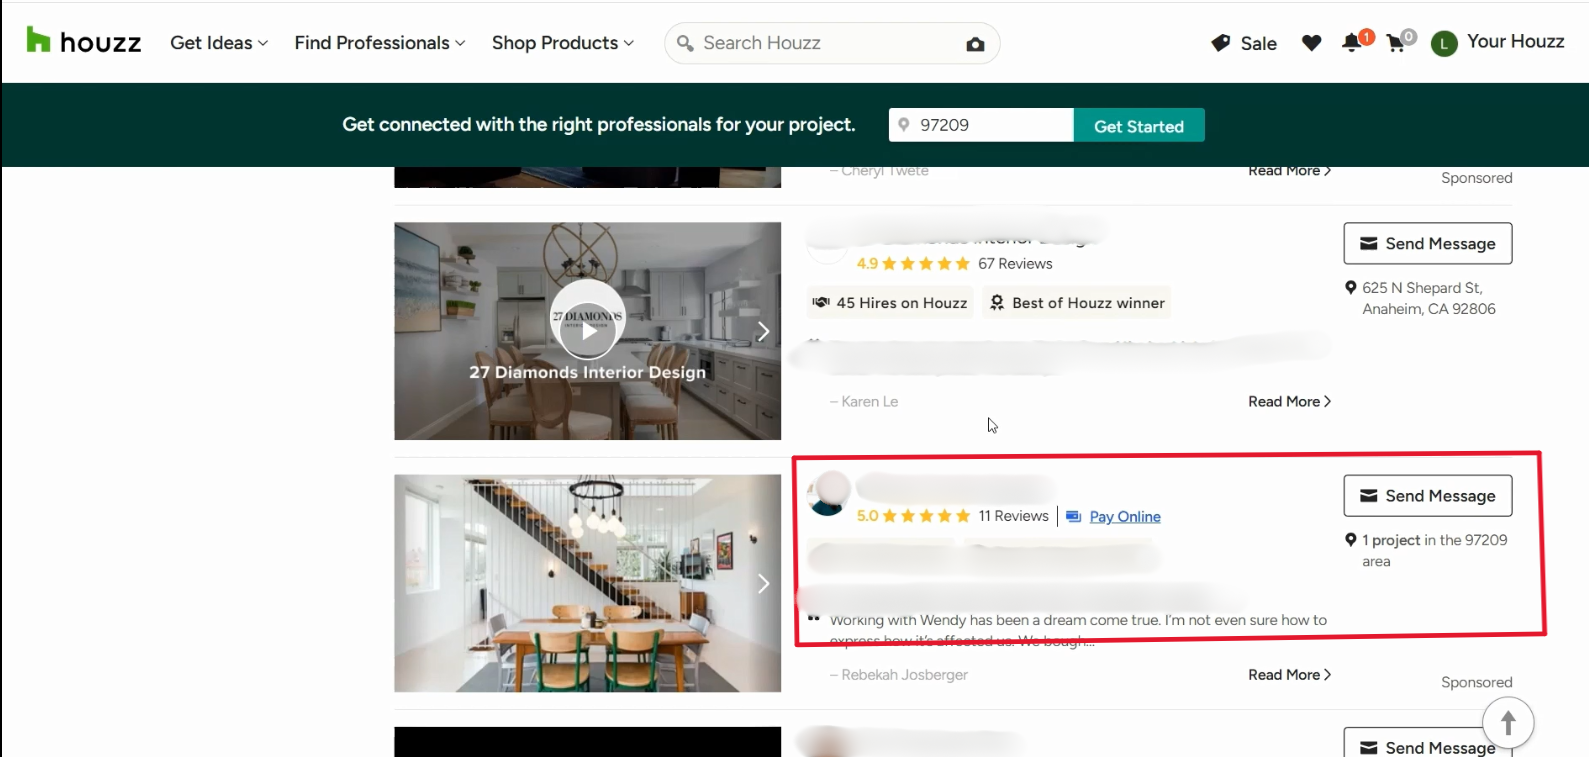Send Message to the Anaheim professional

(x=1427, y=243)
